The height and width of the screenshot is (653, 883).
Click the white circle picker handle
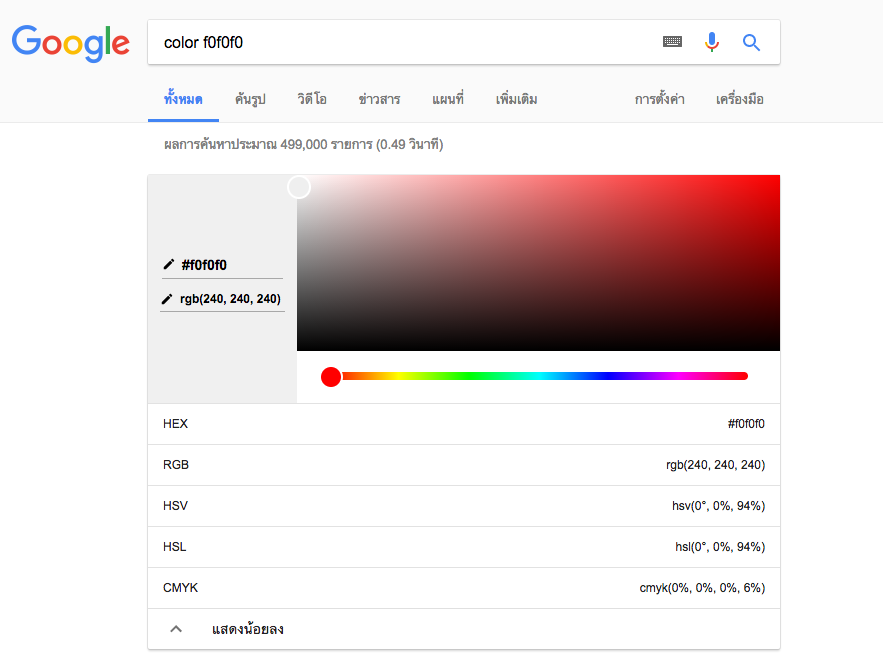[299, 187]
